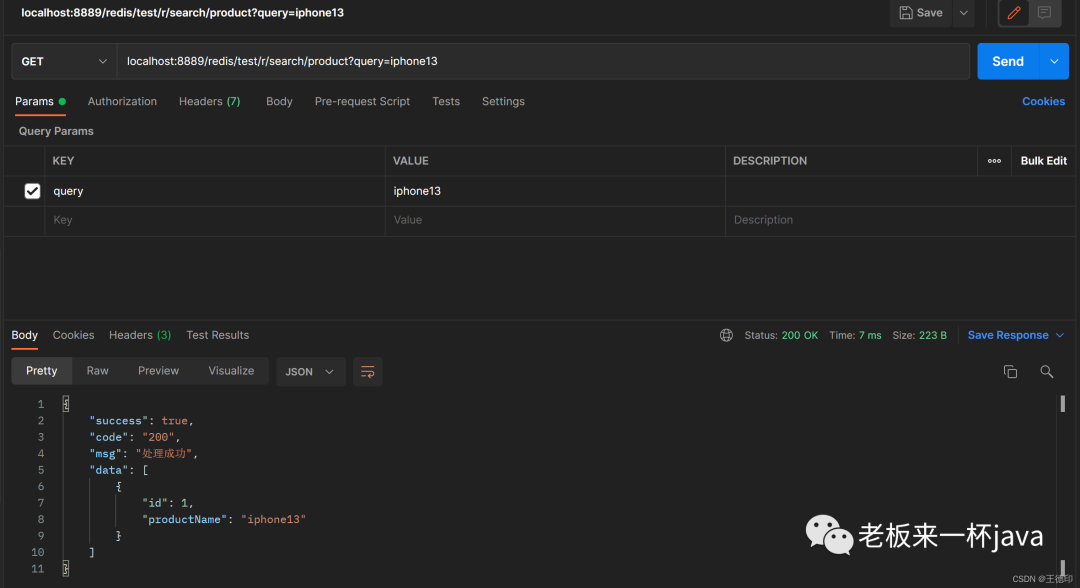Switch to Visualize view
This screenshot has height=588, width=1080.
coord(231,371)
